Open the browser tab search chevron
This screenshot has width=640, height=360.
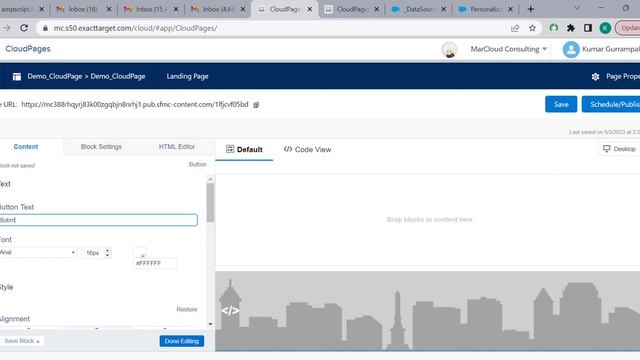577,8
